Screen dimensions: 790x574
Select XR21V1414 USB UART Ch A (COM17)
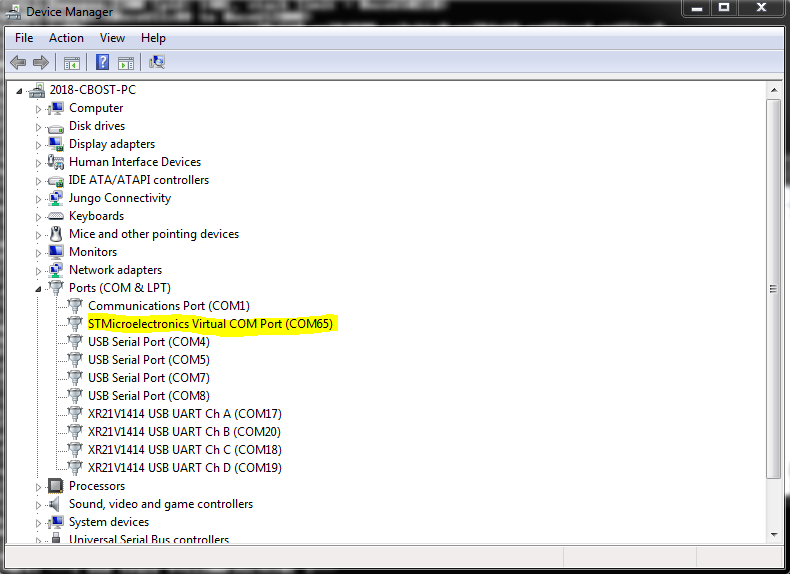184,414
